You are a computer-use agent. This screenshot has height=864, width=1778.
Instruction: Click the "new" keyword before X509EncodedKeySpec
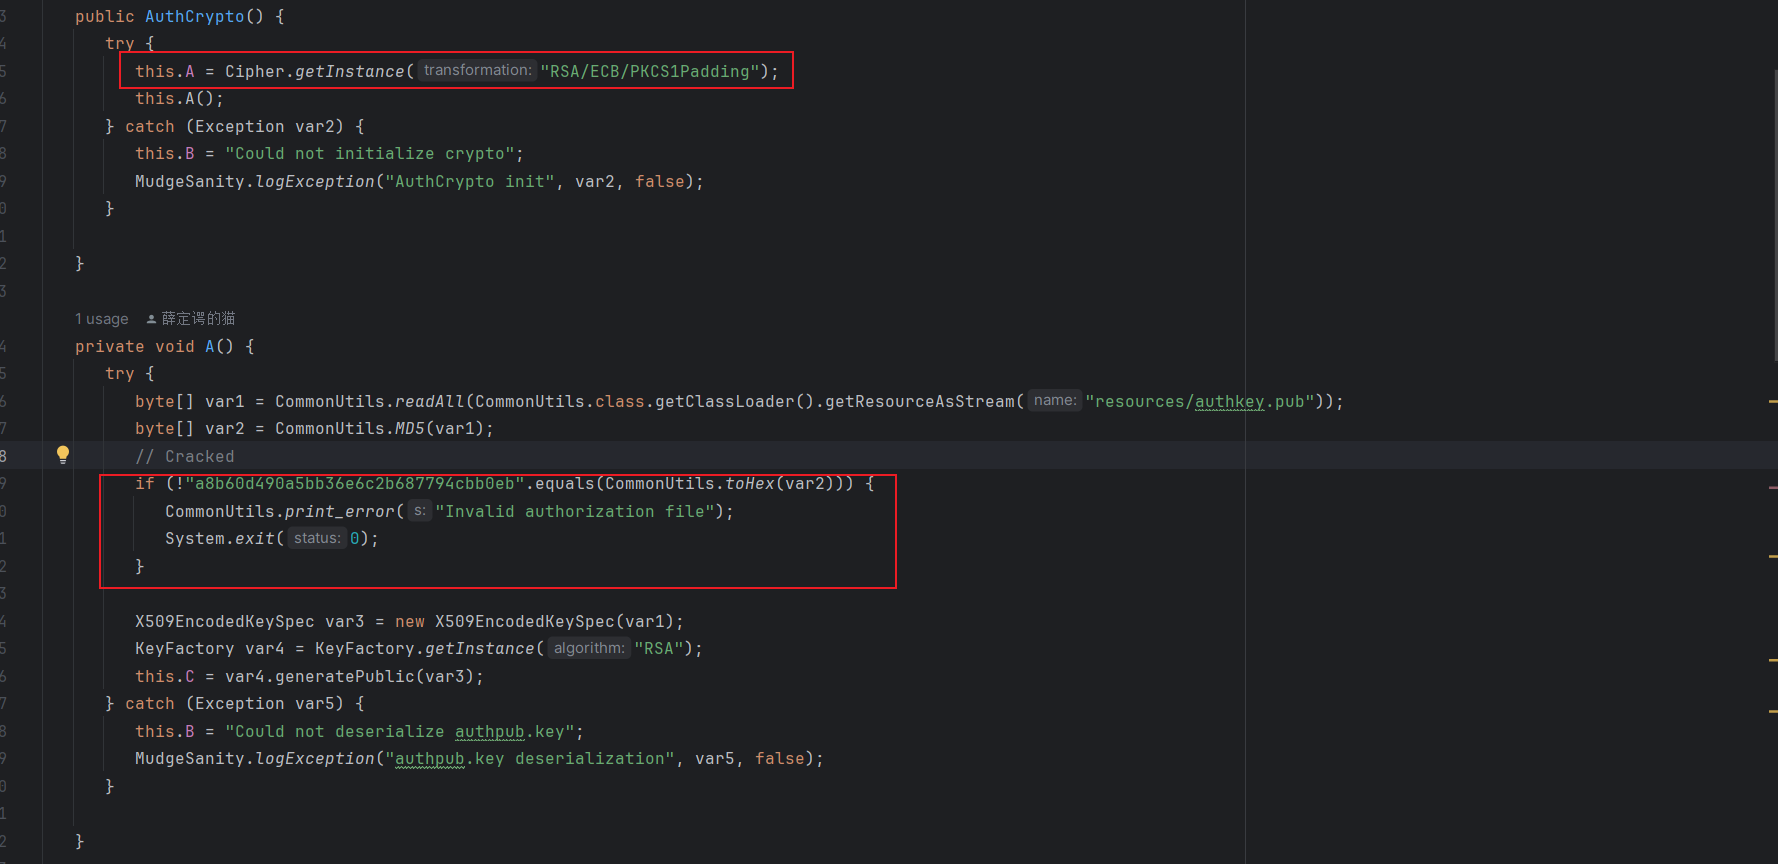coord(410,622)
